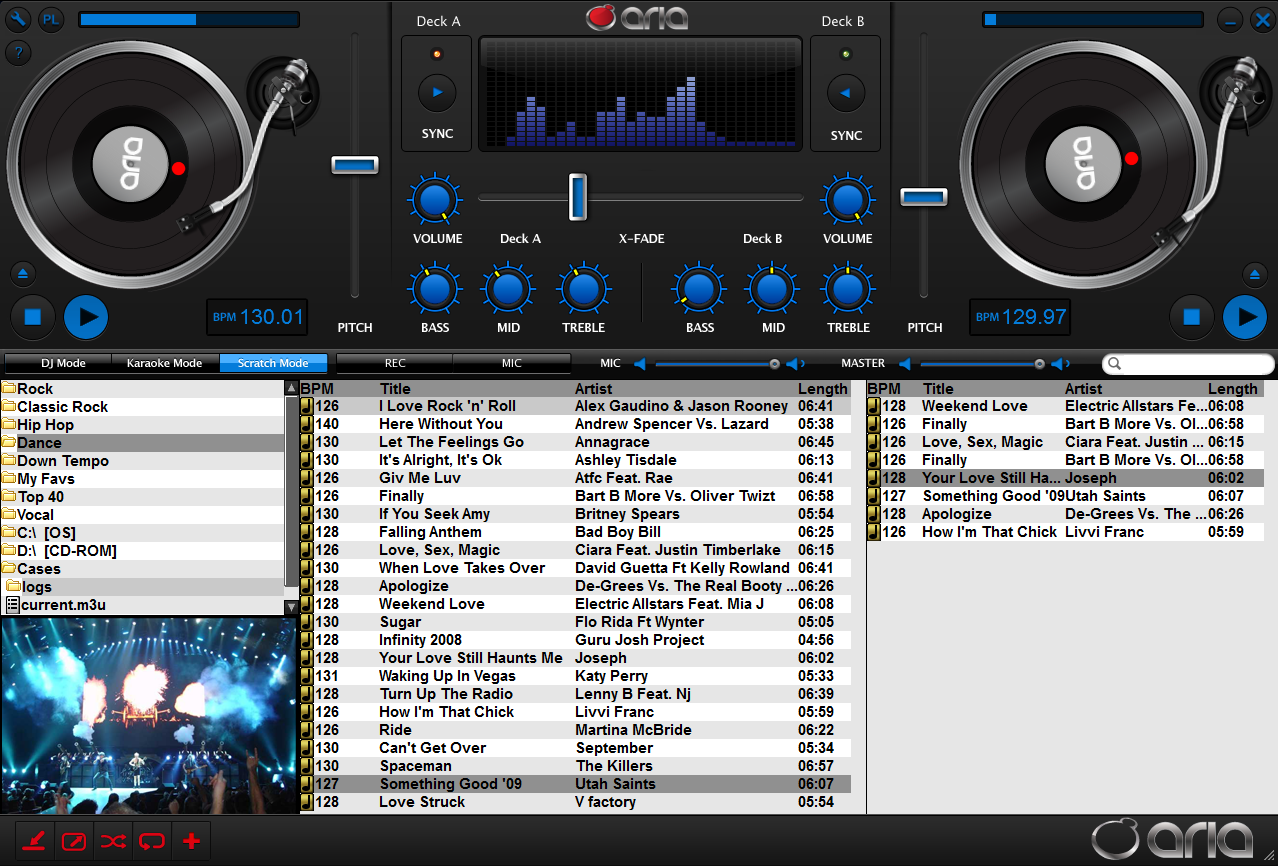Click the Deck B sync arrow button

[x=845, y=93]
